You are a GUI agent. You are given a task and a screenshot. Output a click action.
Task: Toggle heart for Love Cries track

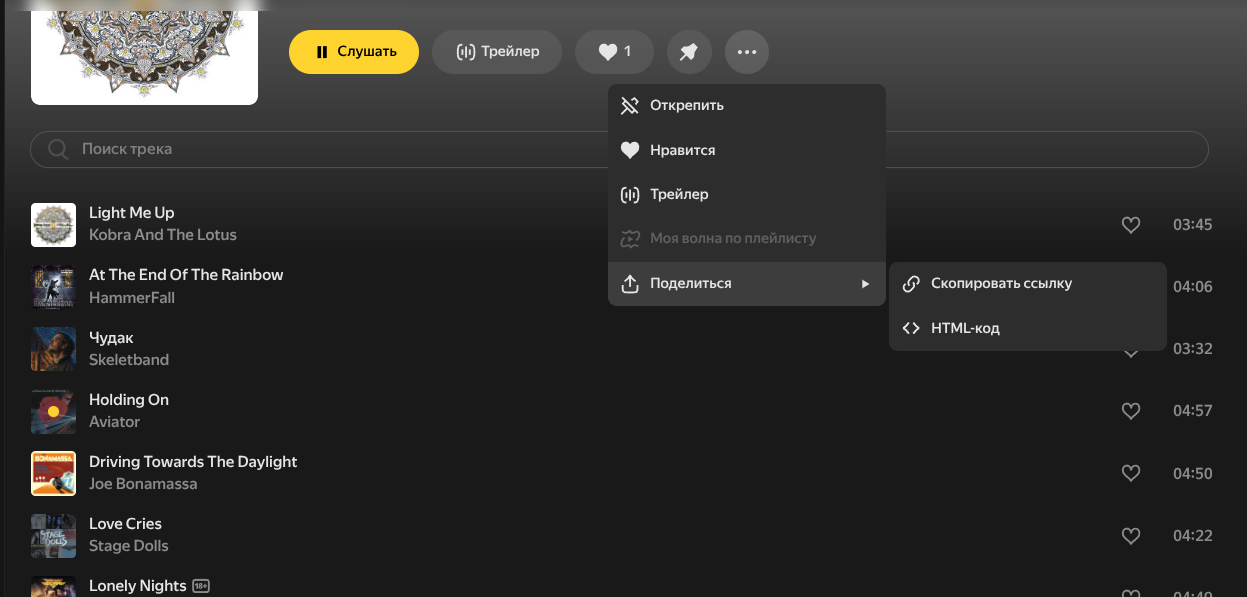pos(1131,536)
